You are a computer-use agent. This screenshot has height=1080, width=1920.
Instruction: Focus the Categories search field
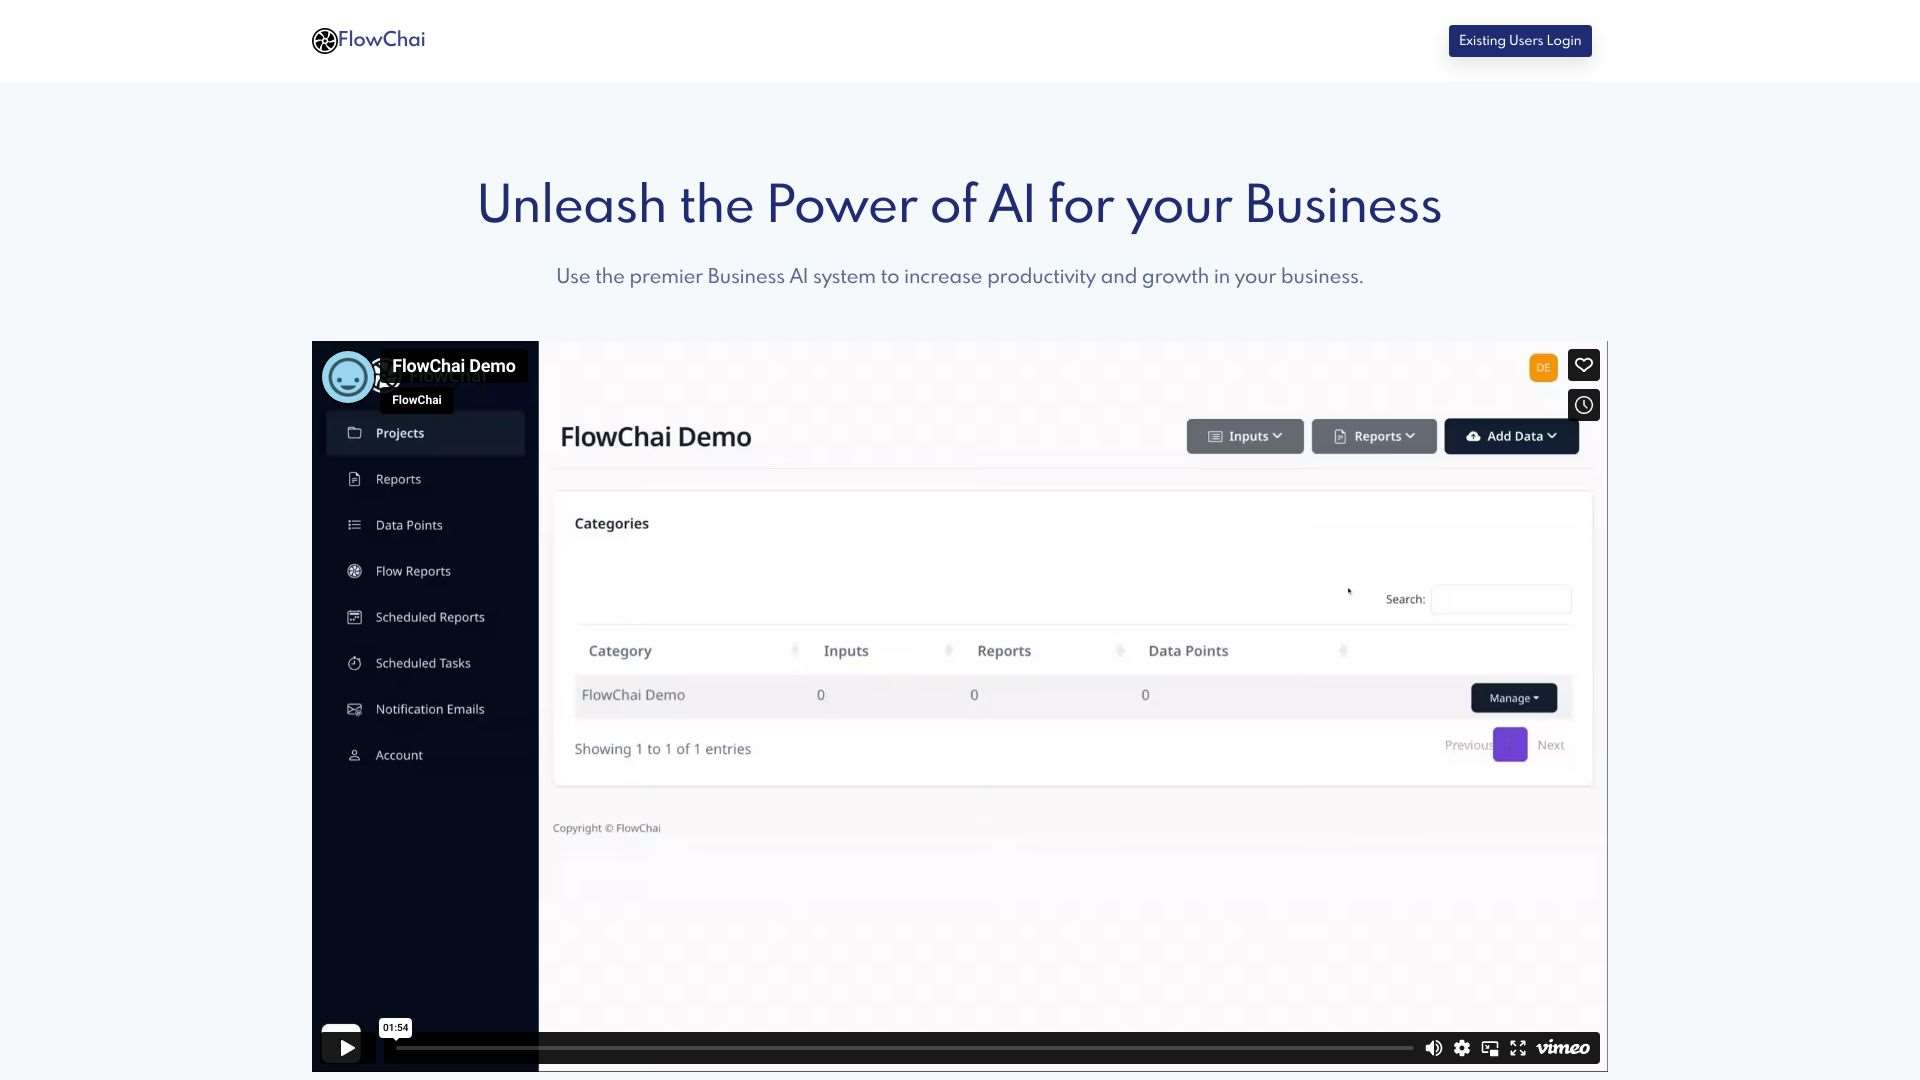tap(1500, 599)
